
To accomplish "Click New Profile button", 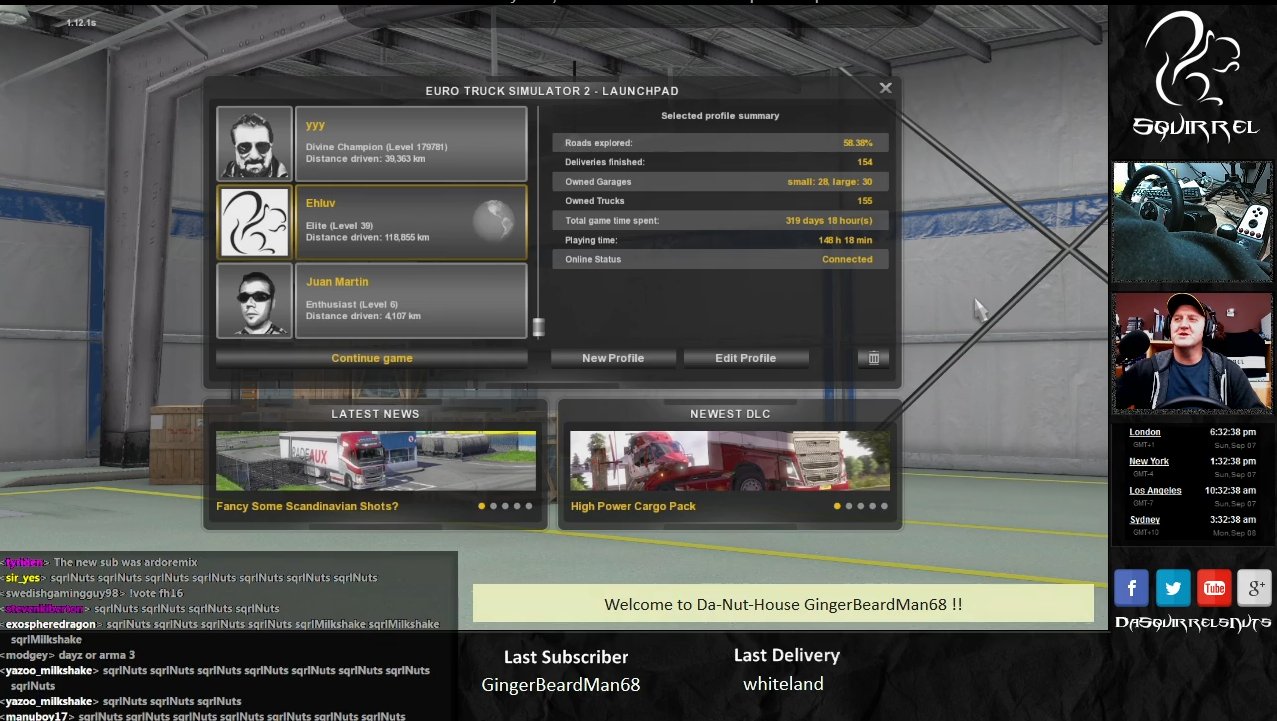I will 613,358.
